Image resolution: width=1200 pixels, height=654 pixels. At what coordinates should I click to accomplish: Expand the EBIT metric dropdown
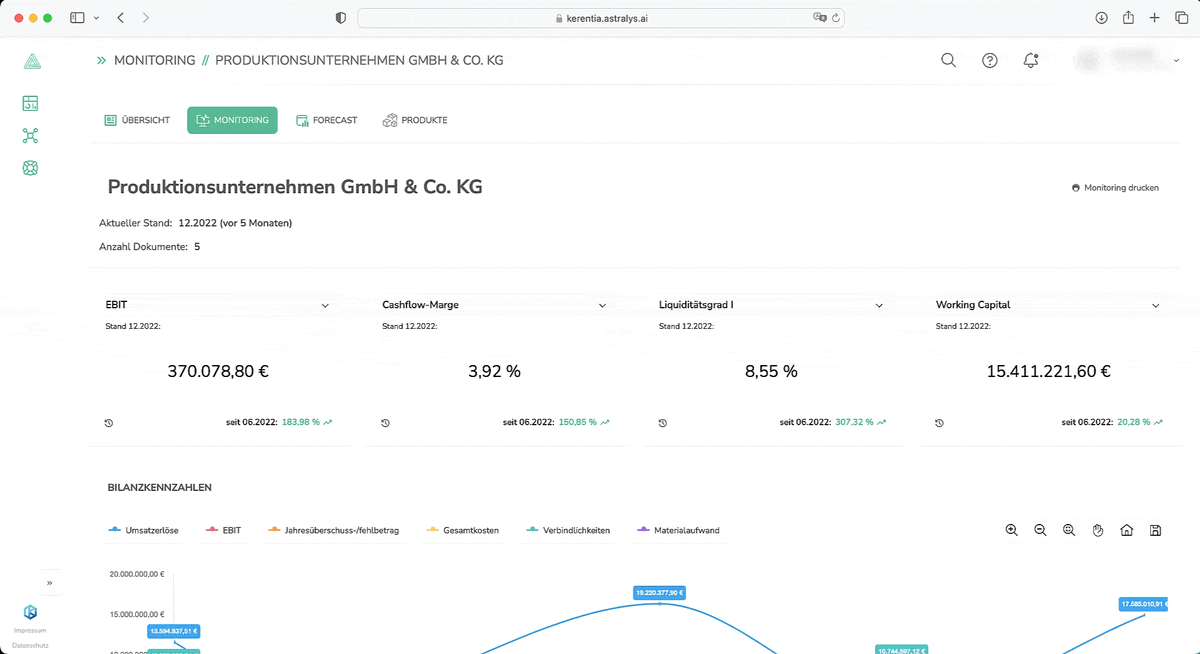point(325,306)
